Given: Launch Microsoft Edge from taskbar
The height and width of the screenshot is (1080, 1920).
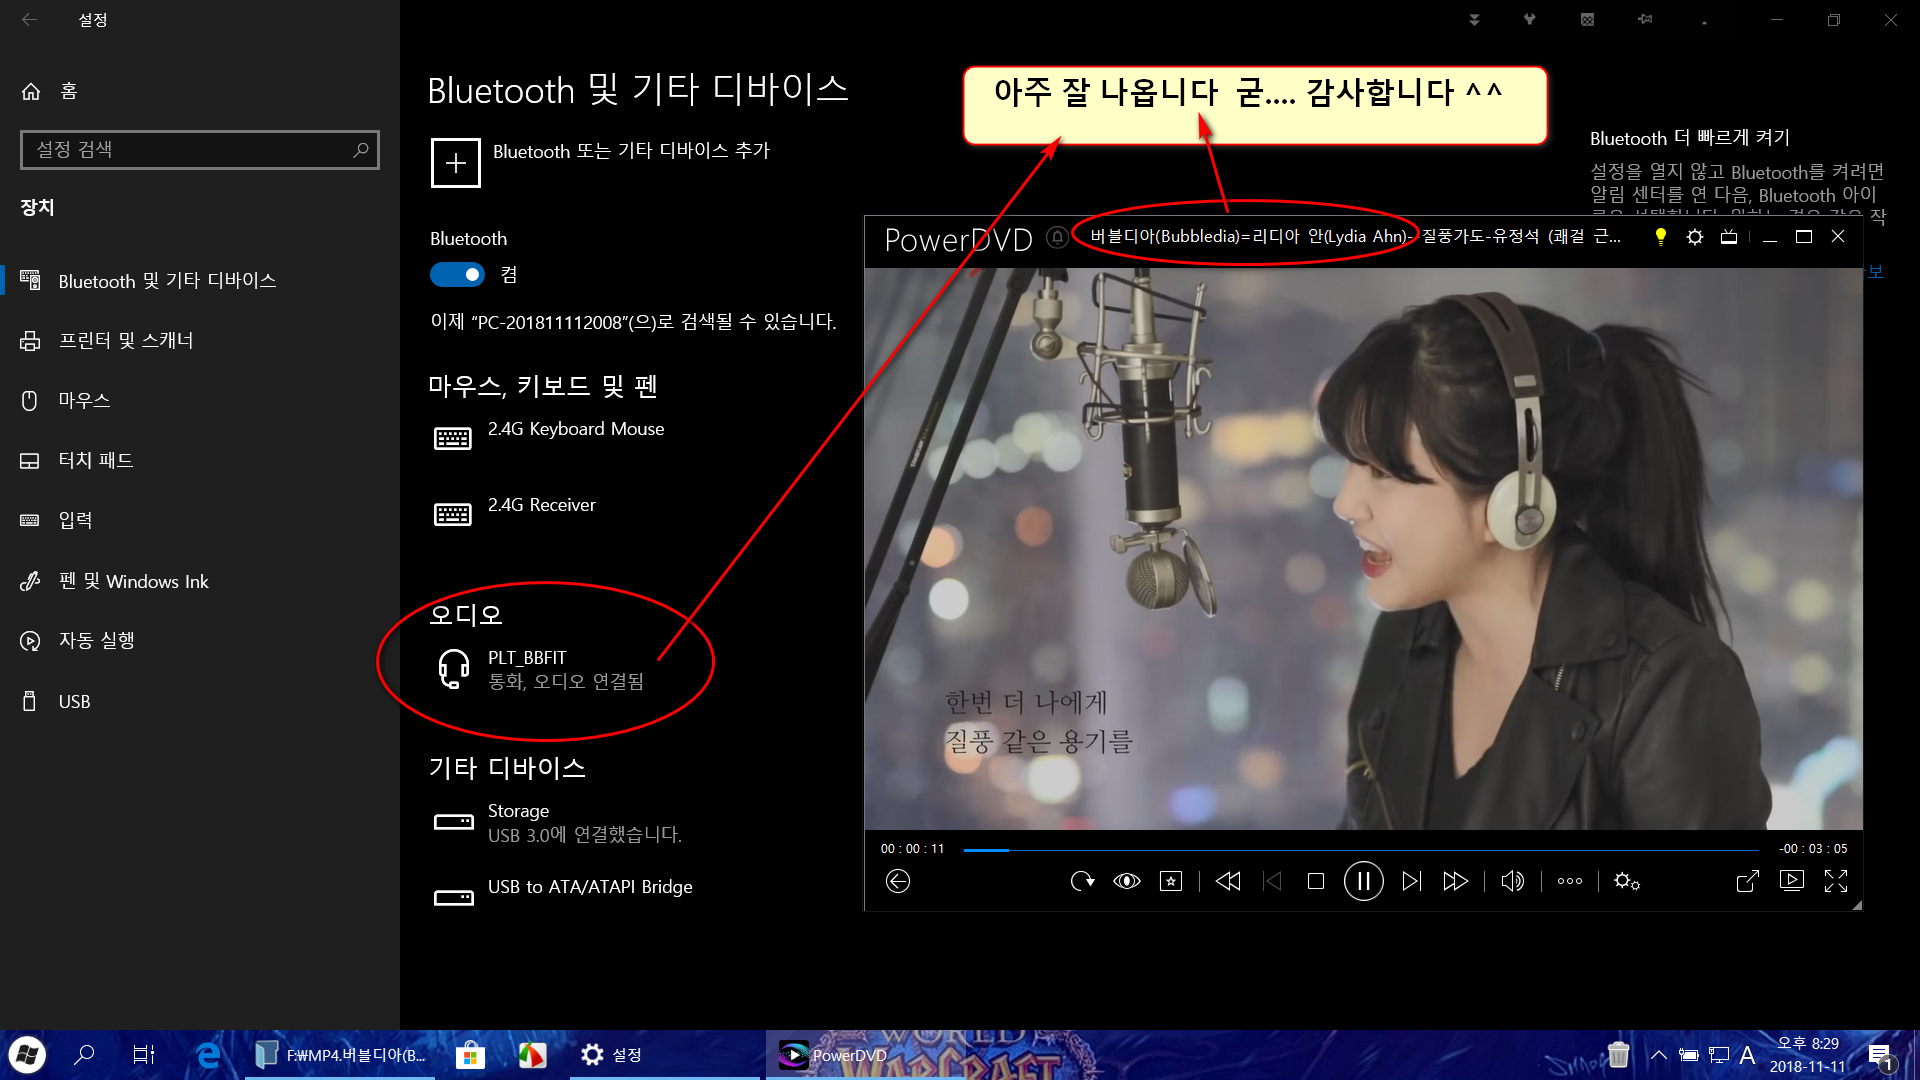Looking at the screenshot, I should coord(208,1055).
